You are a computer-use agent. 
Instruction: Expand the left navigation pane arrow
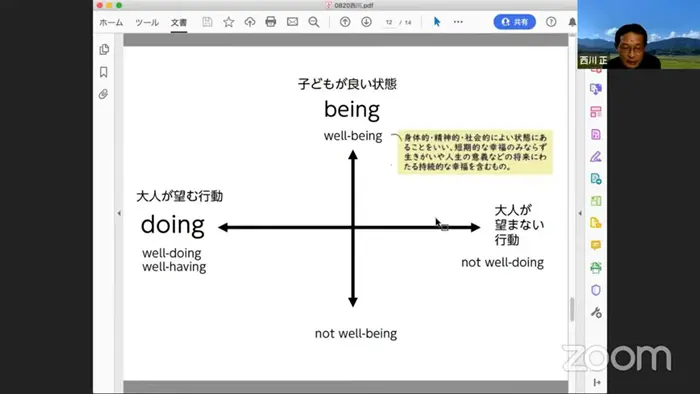[x=119, y=213]
